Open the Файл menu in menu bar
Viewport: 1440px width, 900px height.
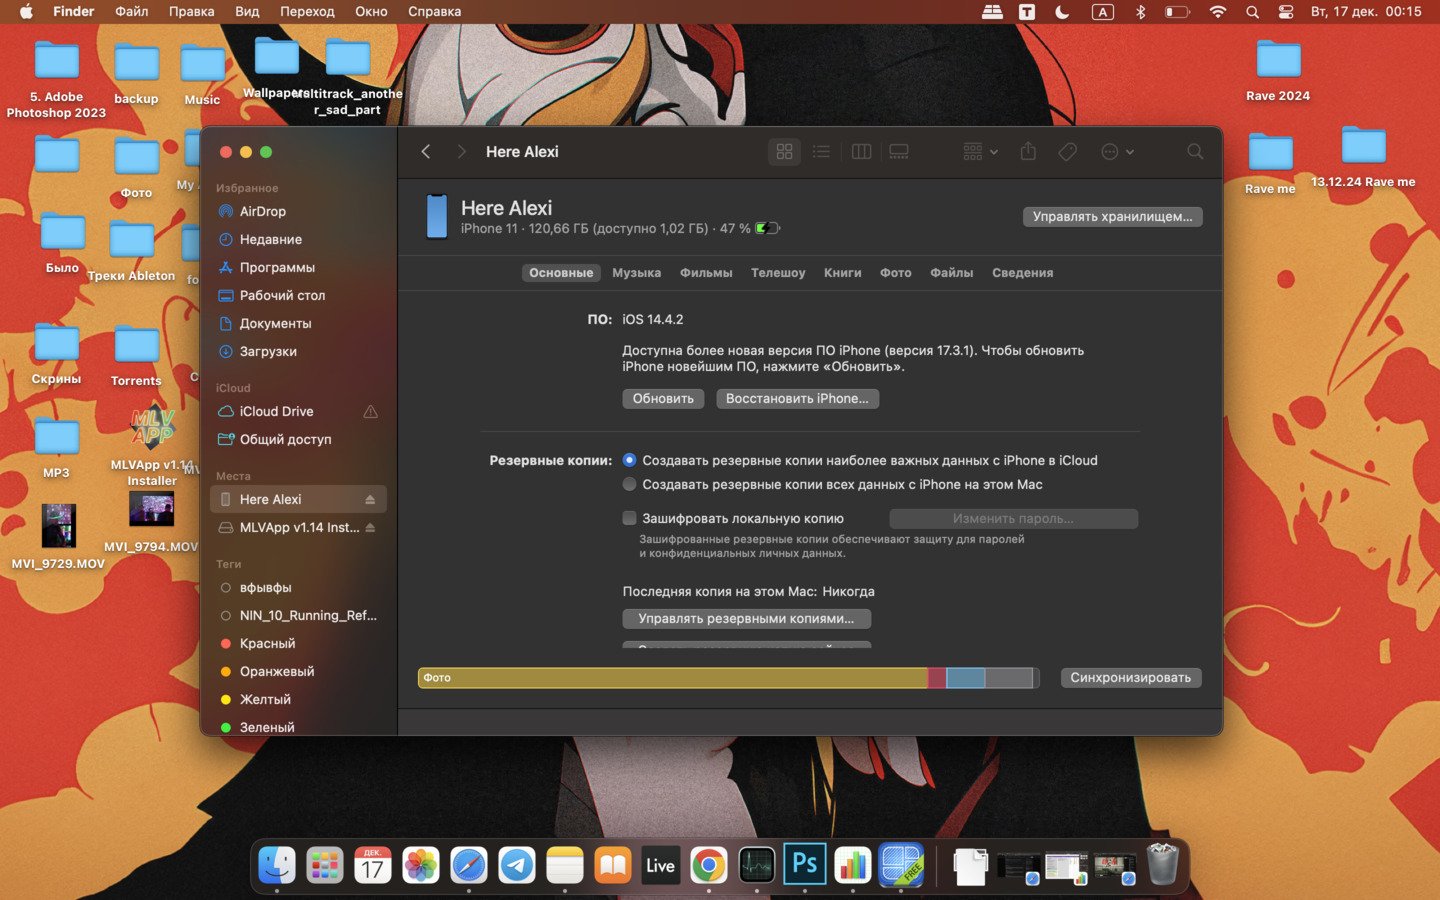pyautogui.click(x=132, y=12)
